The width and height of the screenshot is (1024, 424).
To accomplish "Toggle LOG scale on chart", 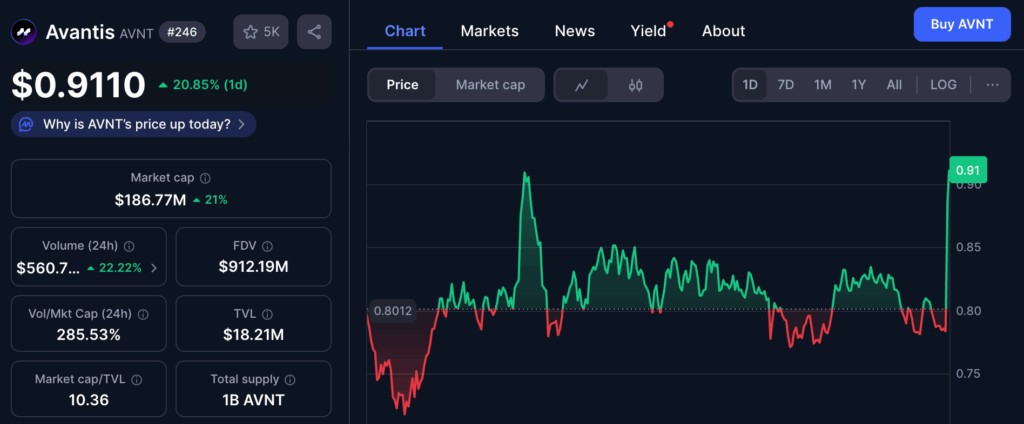I will [943, 85].
